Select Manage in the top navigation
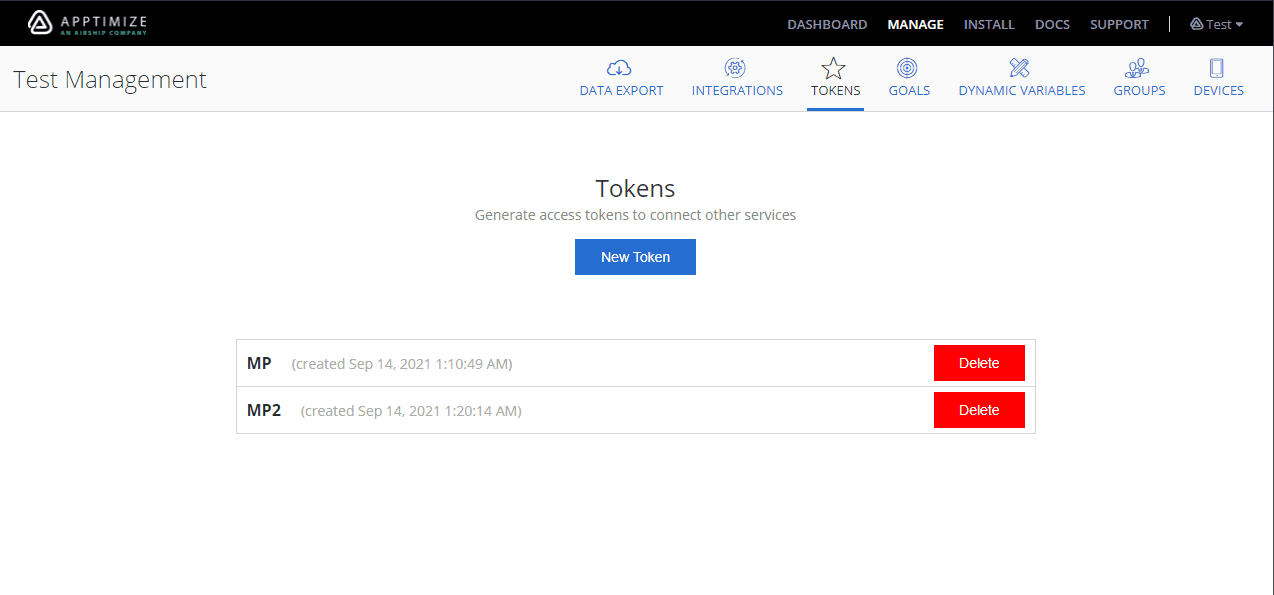The image size is (1274, 595). click(915, 24)
